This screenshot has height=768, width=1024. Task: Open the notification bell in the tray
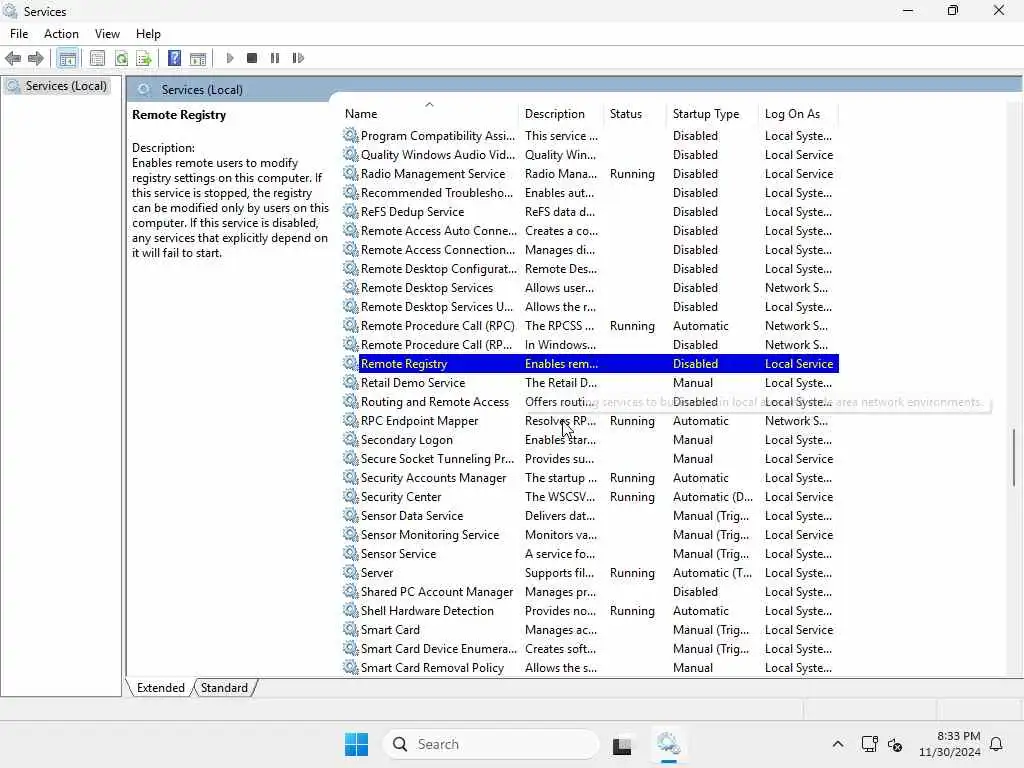(x=997, y=744)
